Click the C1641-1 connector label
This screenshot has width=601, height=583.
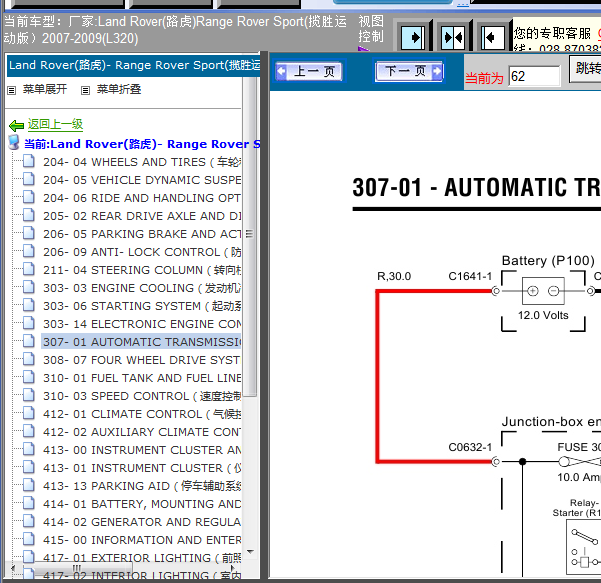(x=470, y=276)
